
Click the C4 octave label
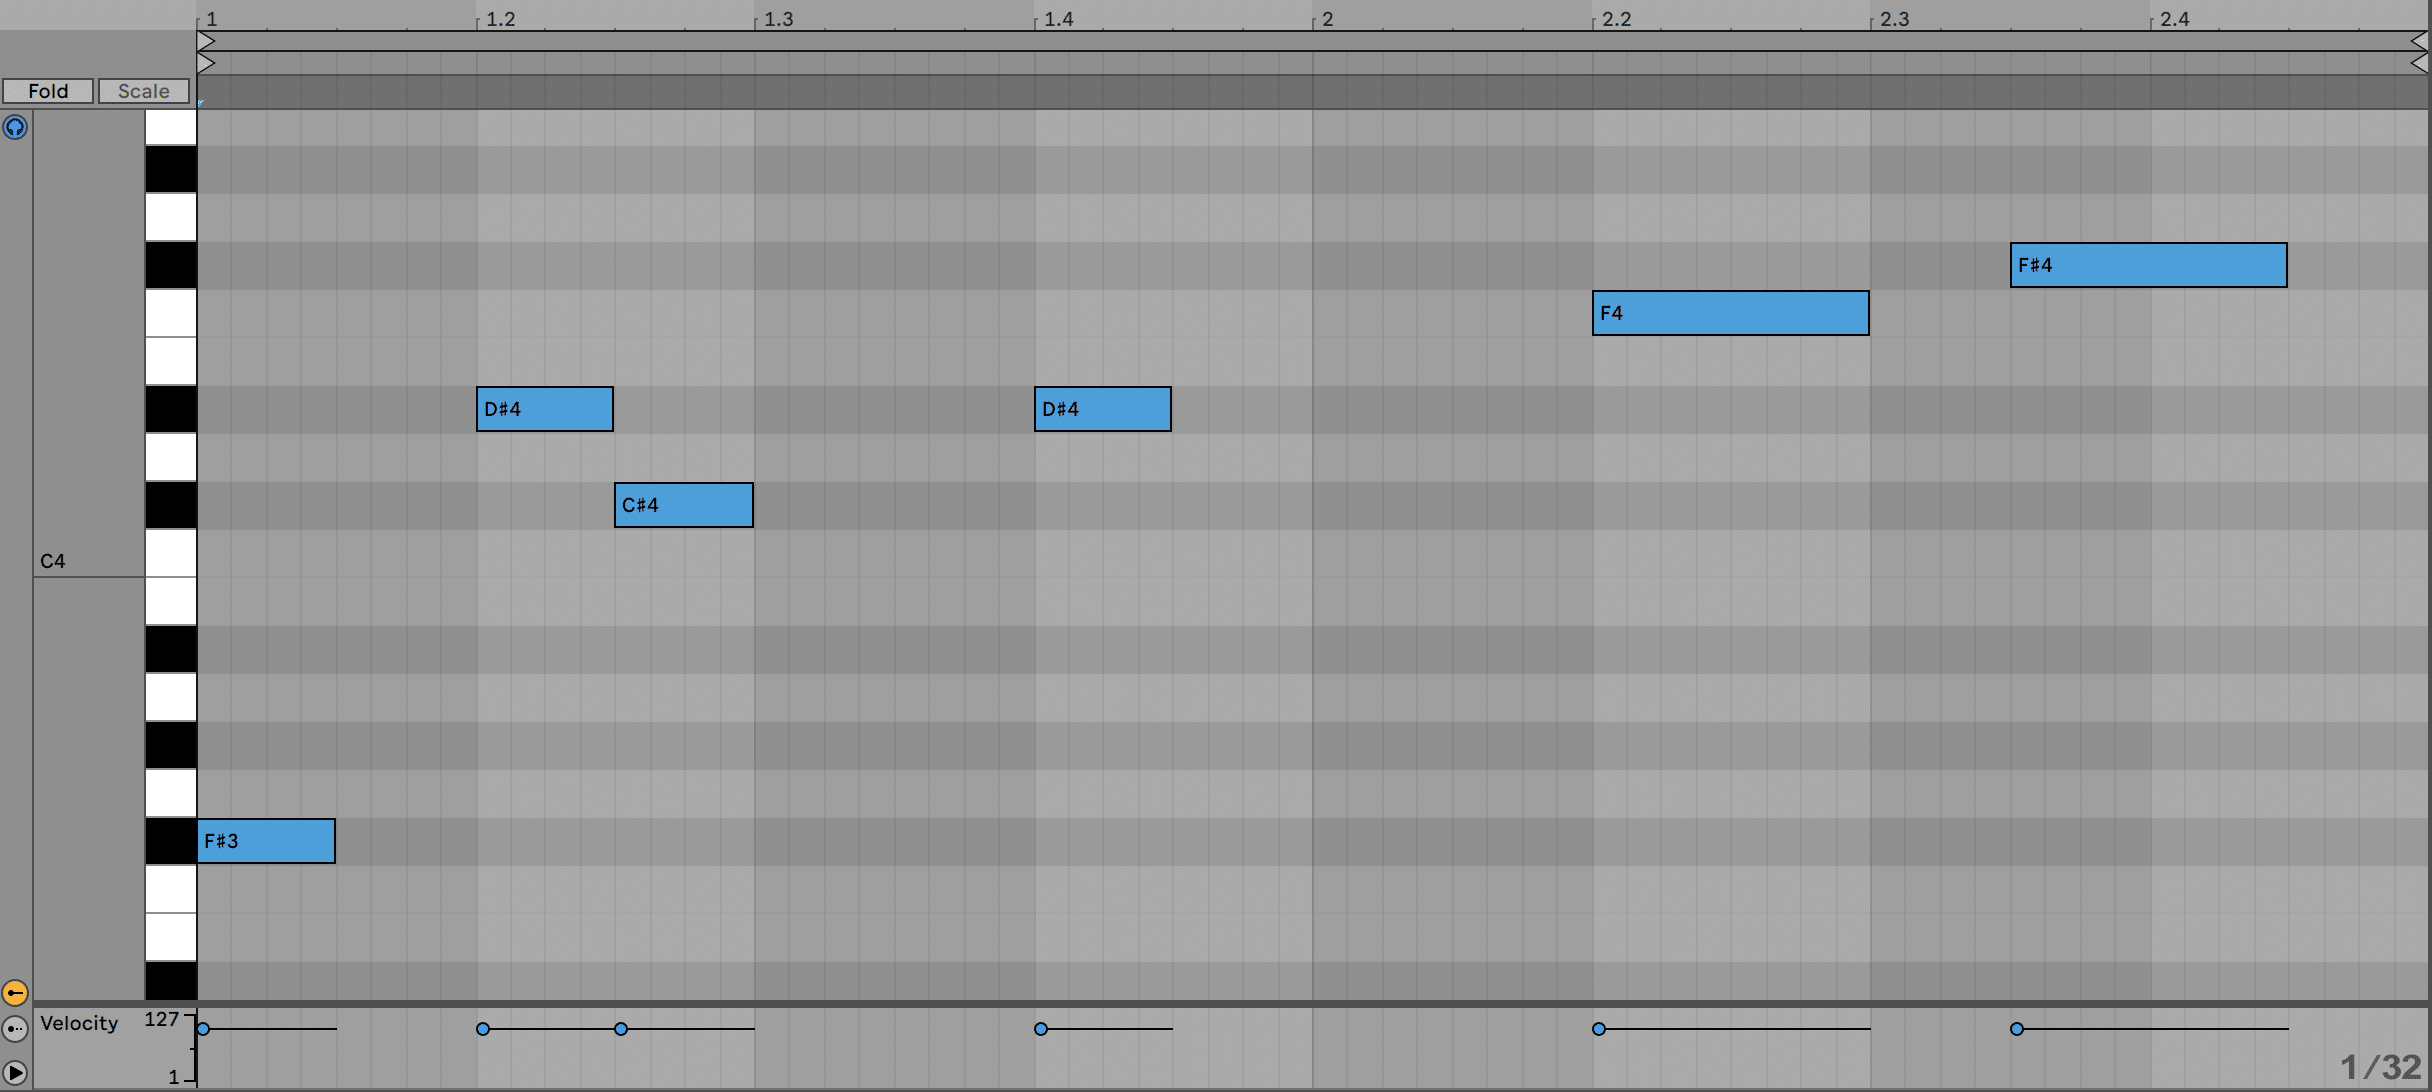point(53,561)
